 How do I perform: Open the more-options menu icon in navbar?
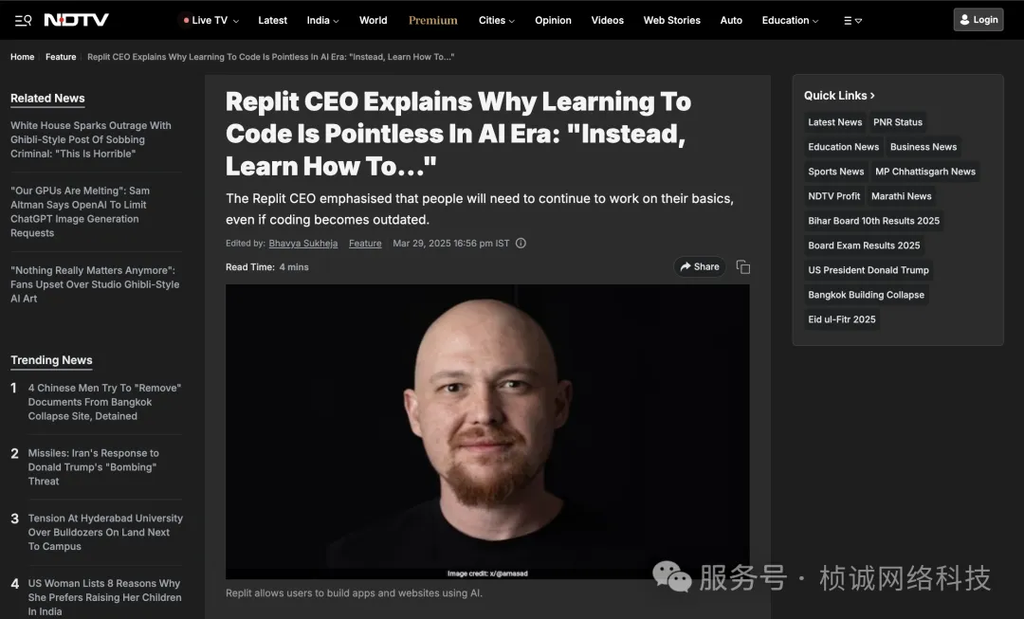853,20
